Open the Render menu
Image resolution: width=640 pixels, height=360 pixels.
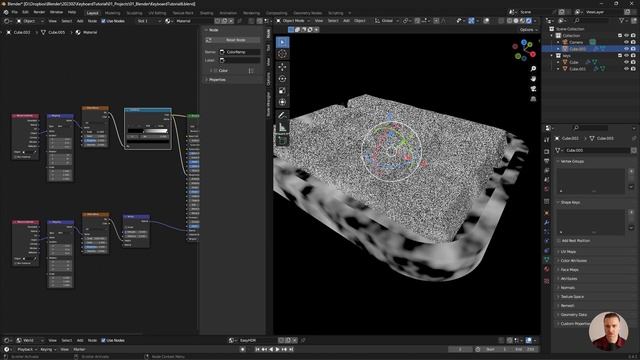tap(39, 12)
